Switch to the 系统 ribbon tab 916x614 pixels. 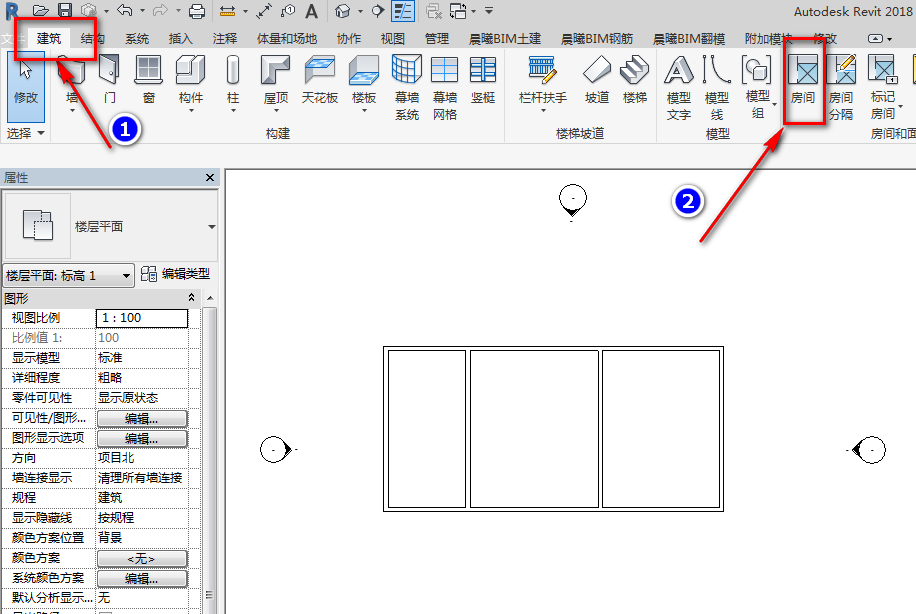click(137, 39)
